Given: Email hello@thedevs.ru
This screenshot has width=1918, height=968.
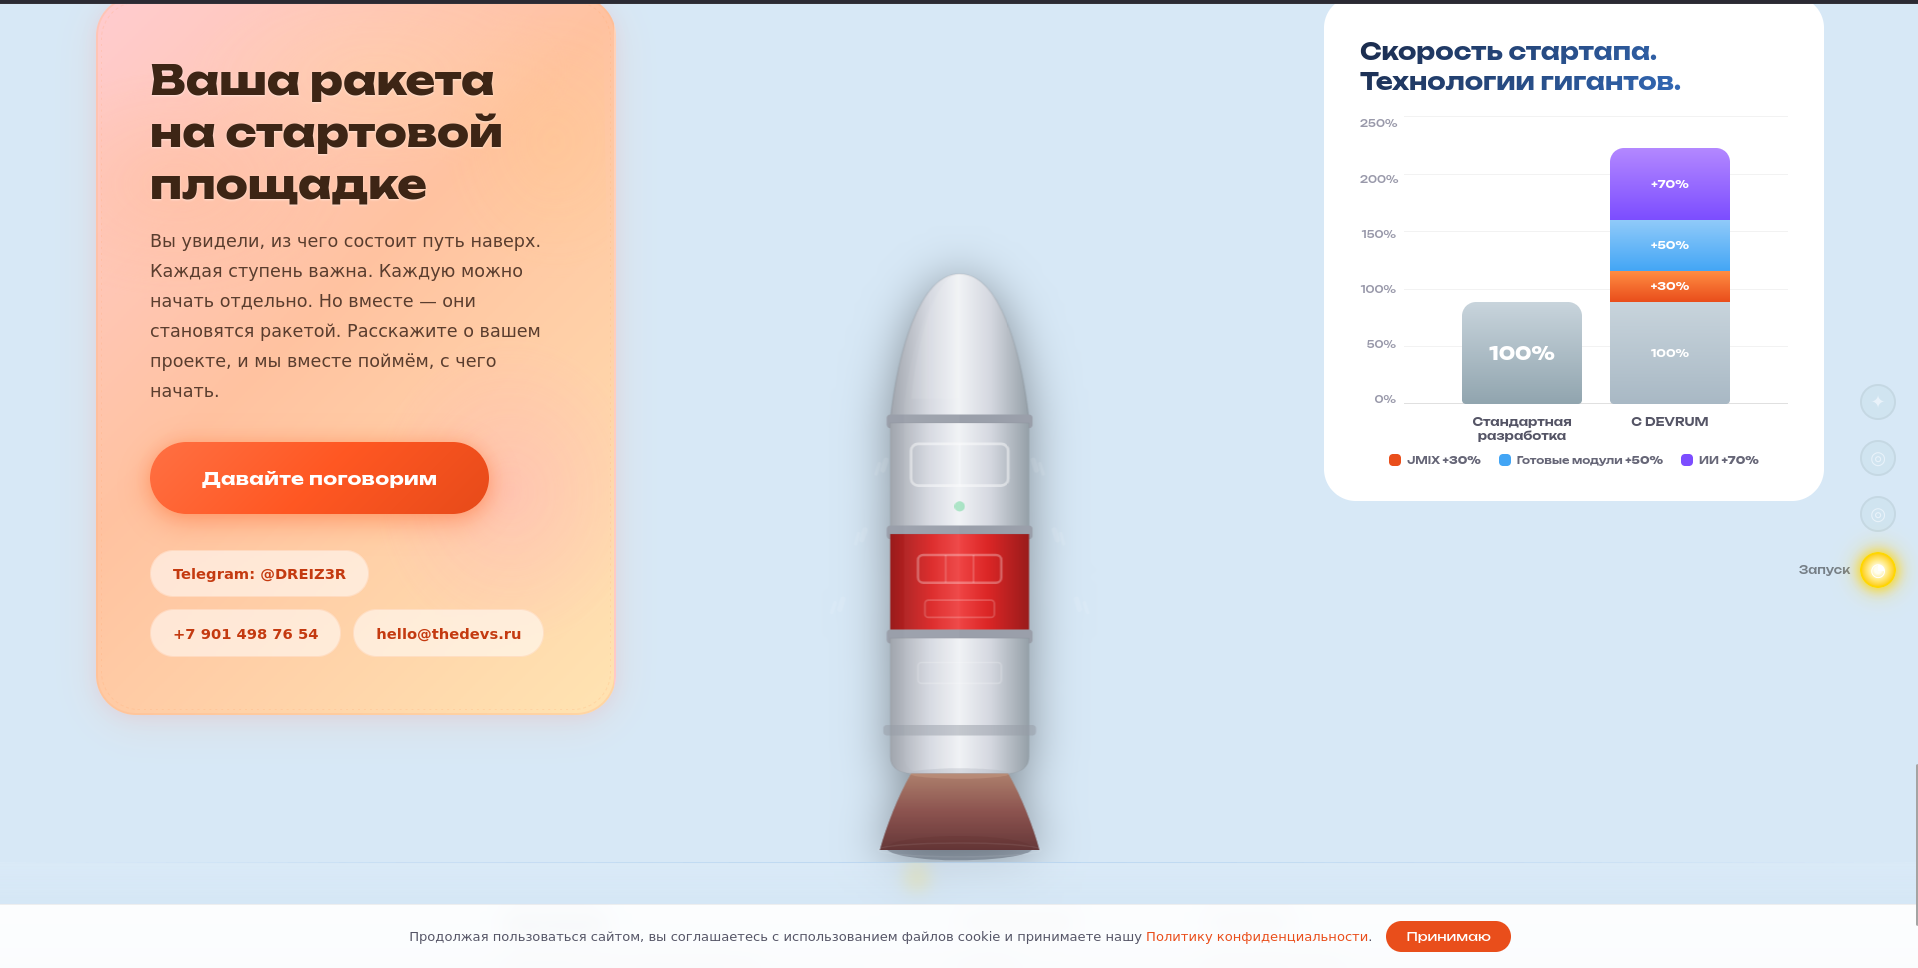Looking at the screenshot, I should coord(448,634).
